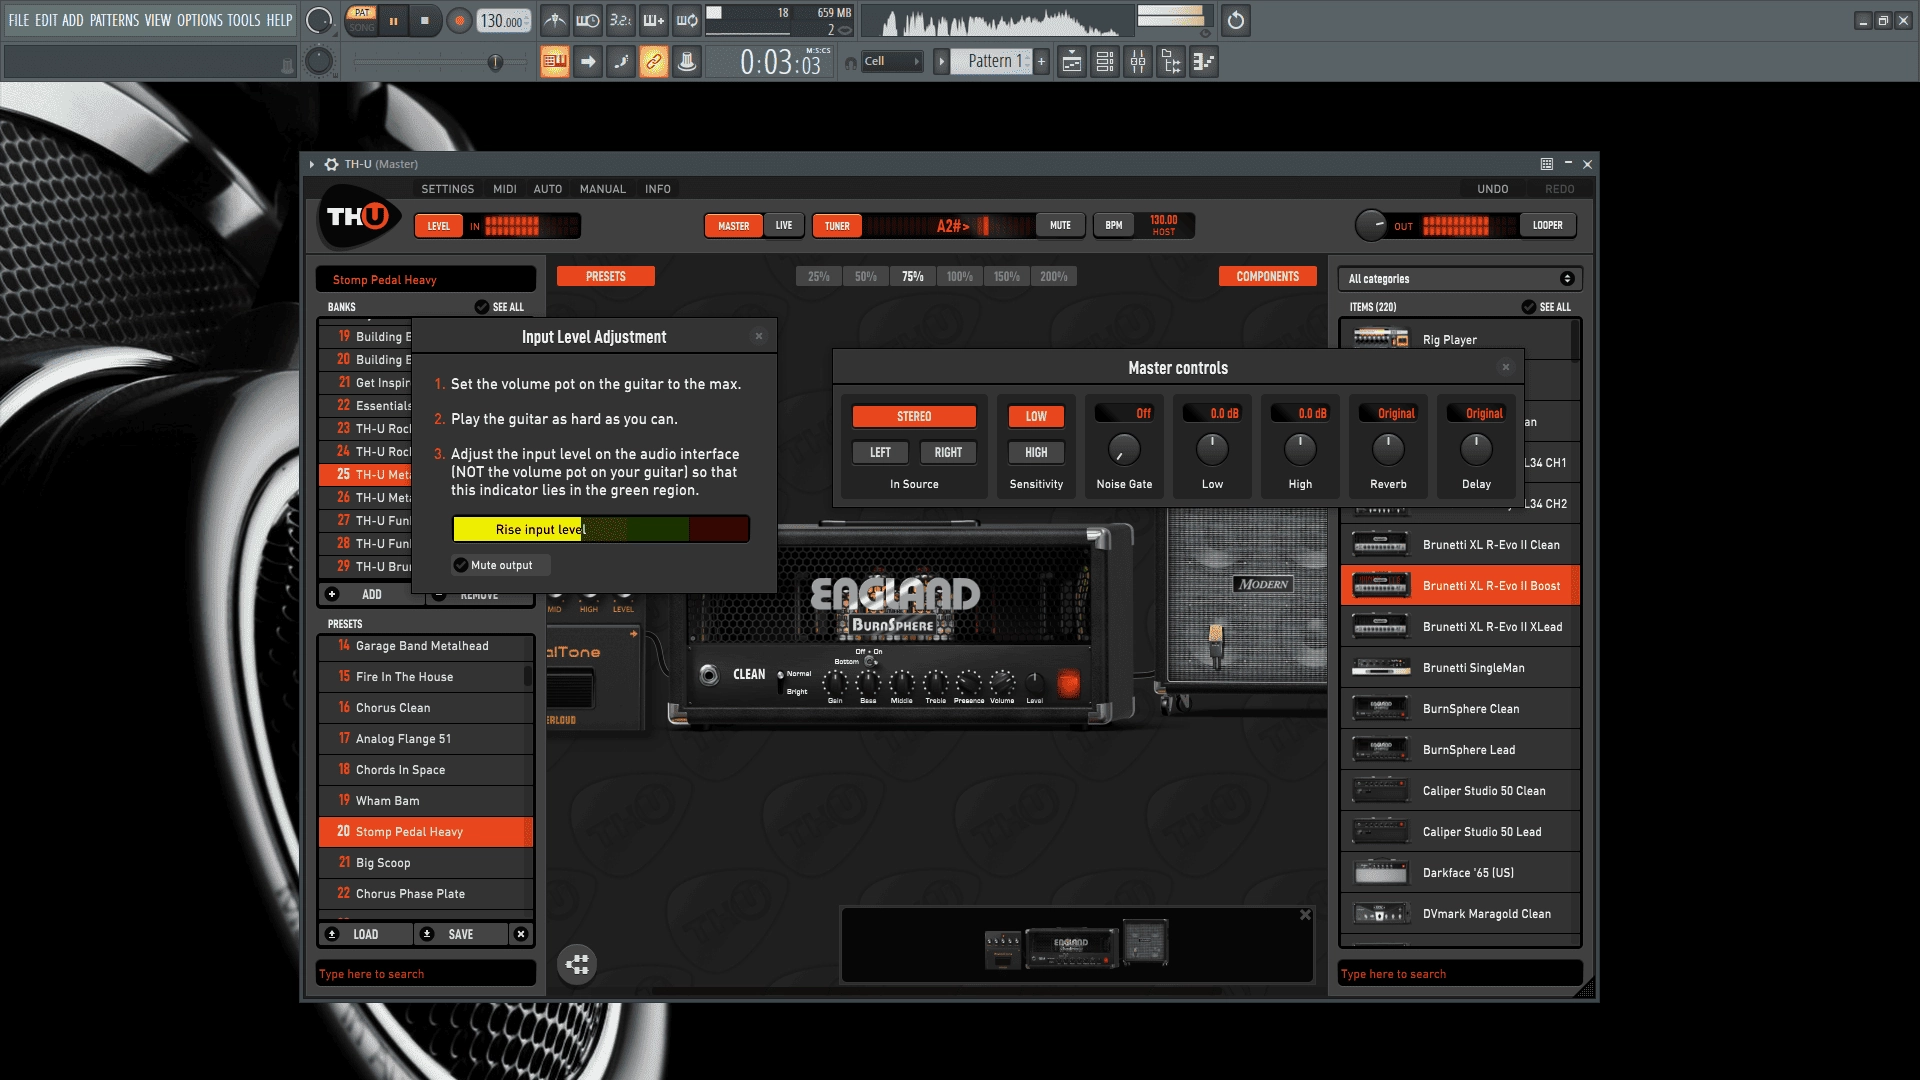Open the rack routing icon below amp
Screen dimensions: 1920x1080
(x=577, y=964)
